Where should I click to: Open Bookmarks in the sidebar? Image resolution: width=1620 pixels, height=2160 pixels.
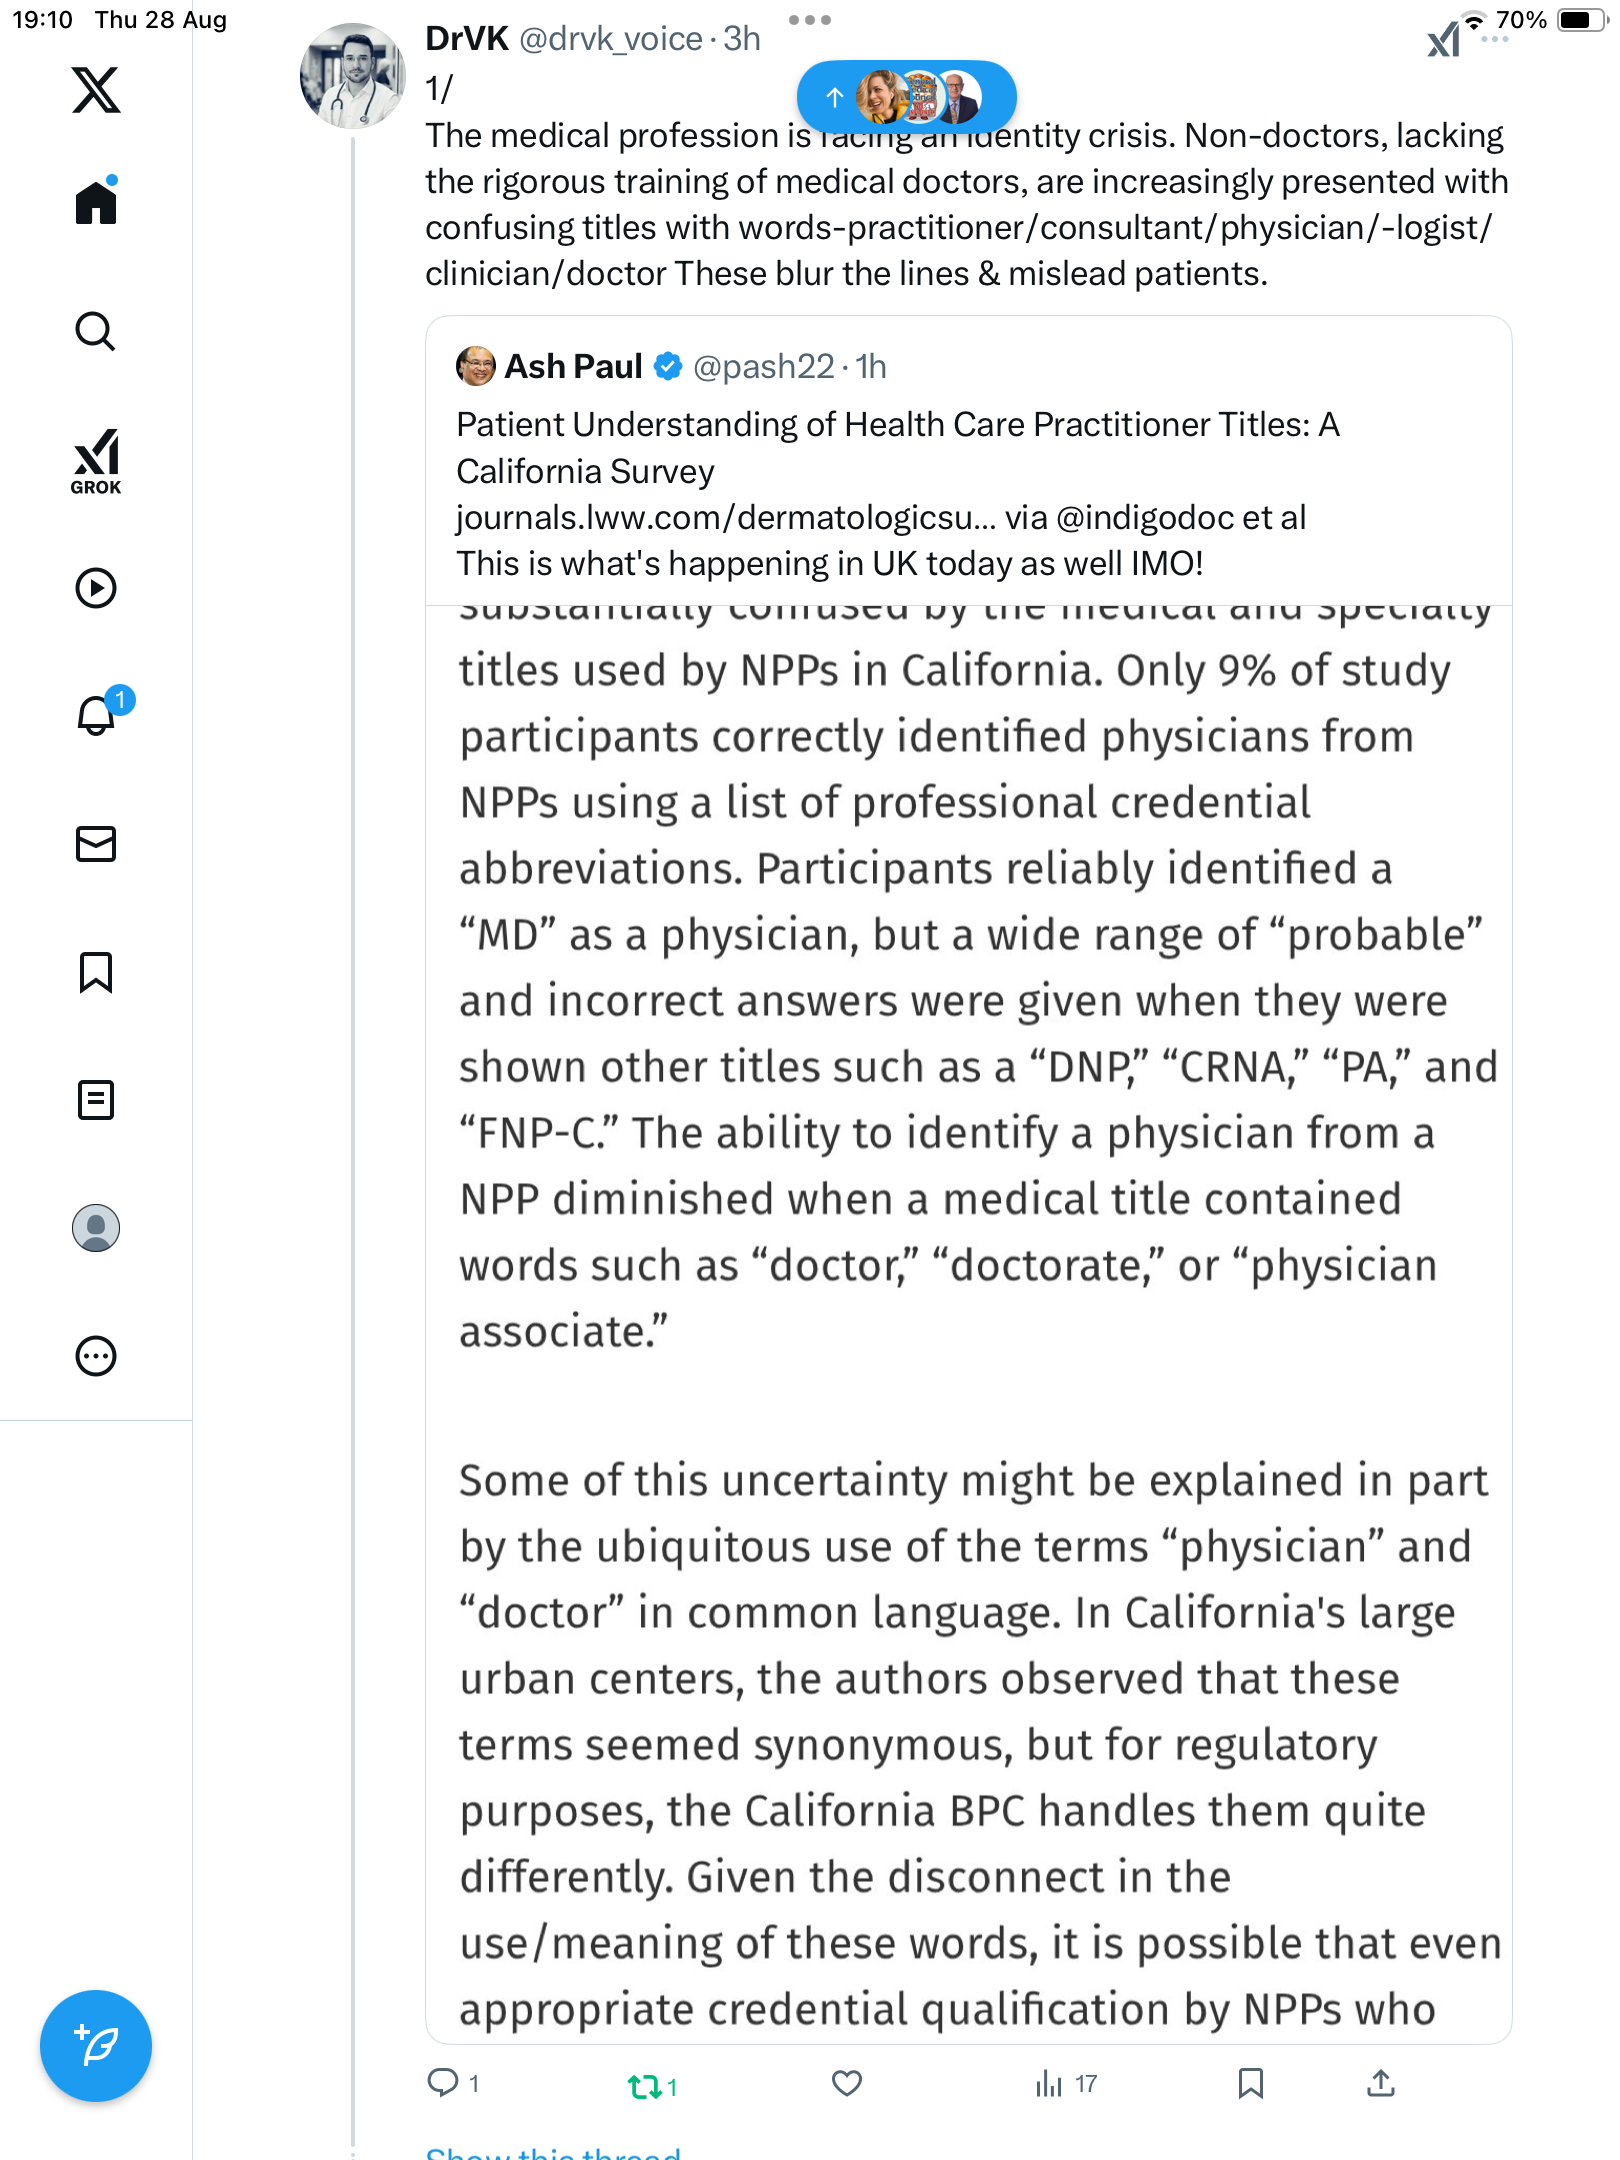pos(96,972)
